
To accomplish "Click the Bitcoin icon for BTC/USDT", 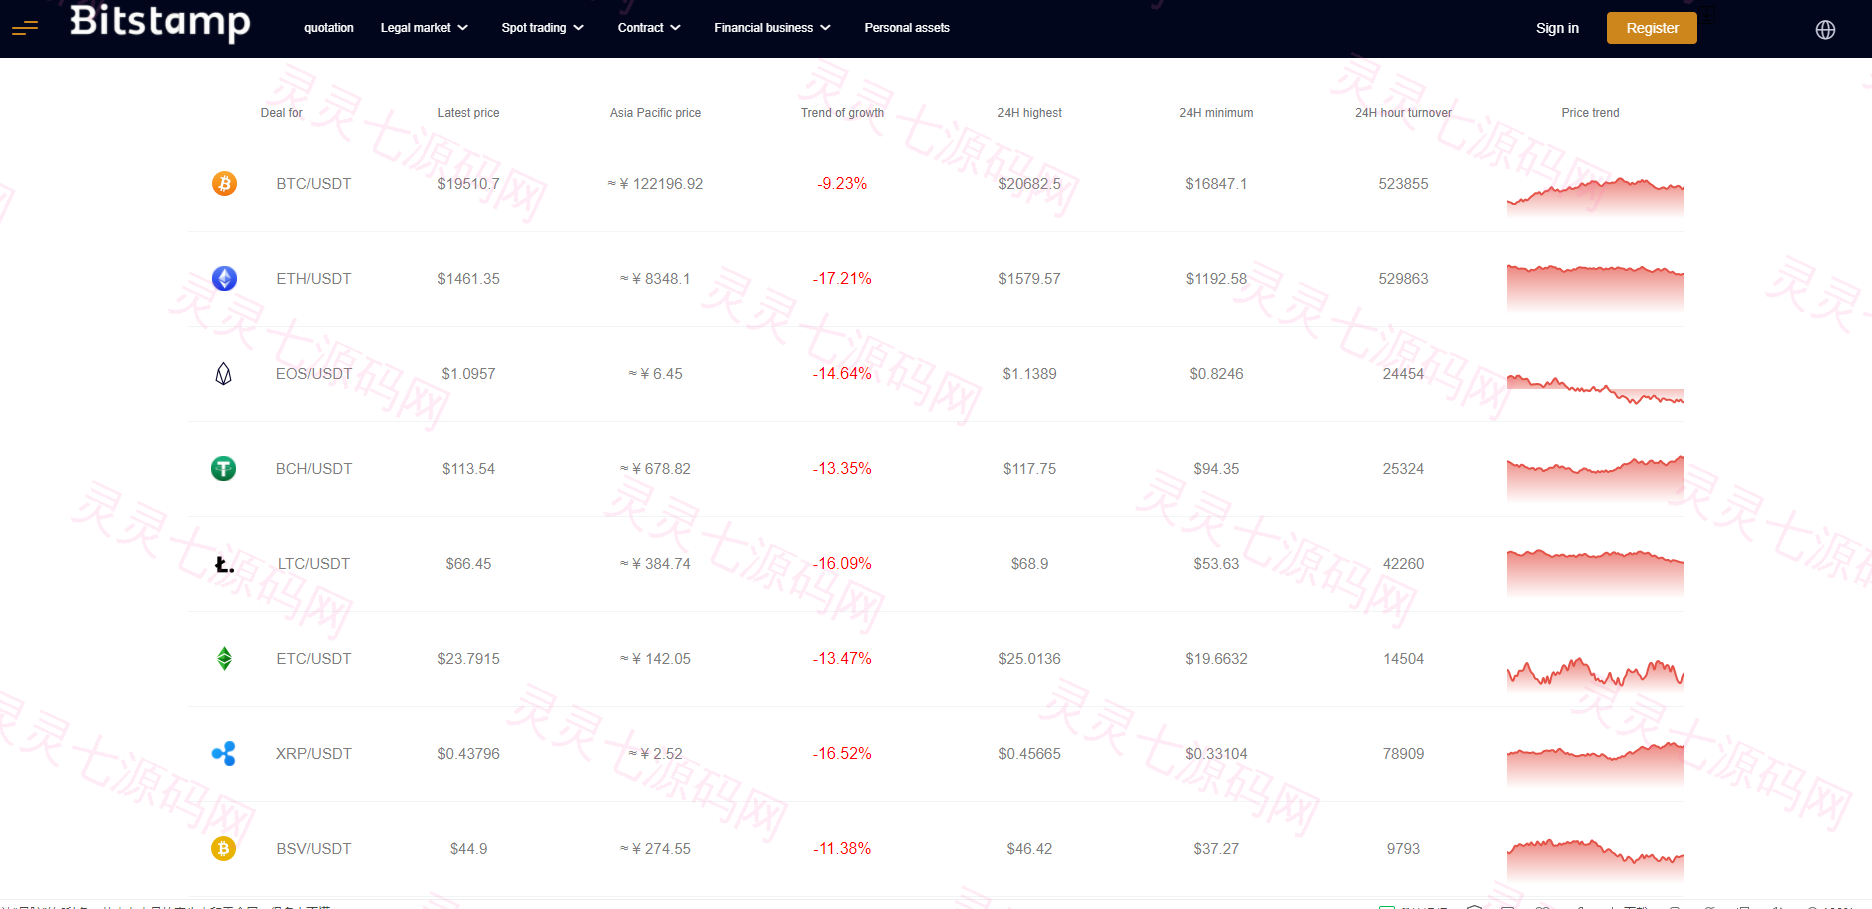I will [224, 184].
